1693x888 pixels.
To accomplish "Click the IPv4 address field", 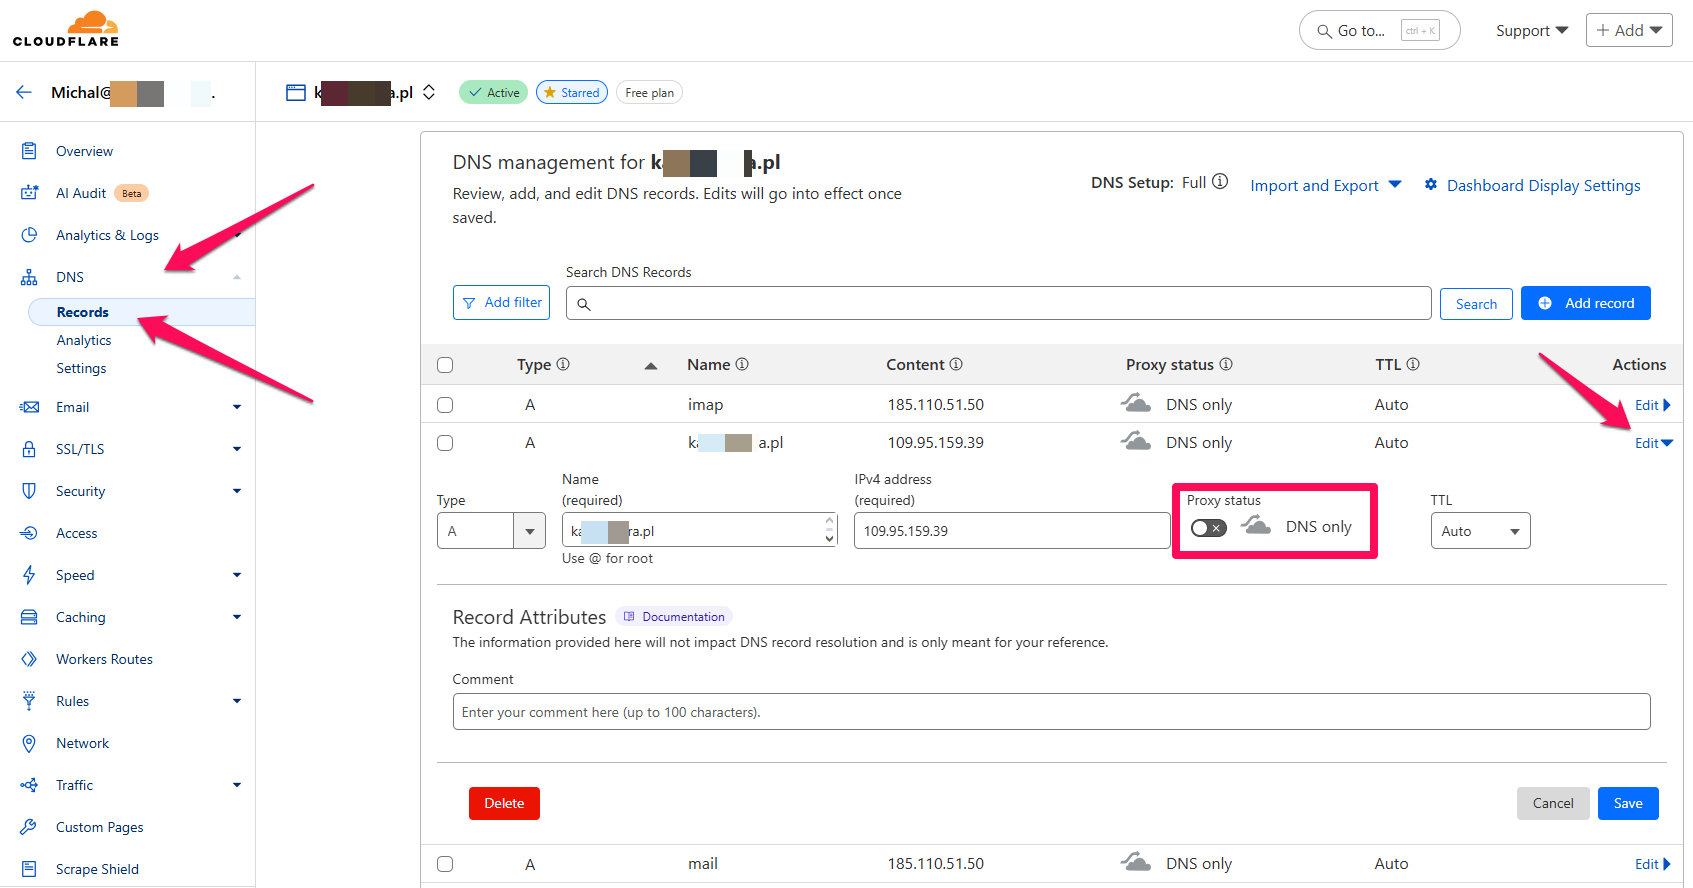I will [1012, 531].
